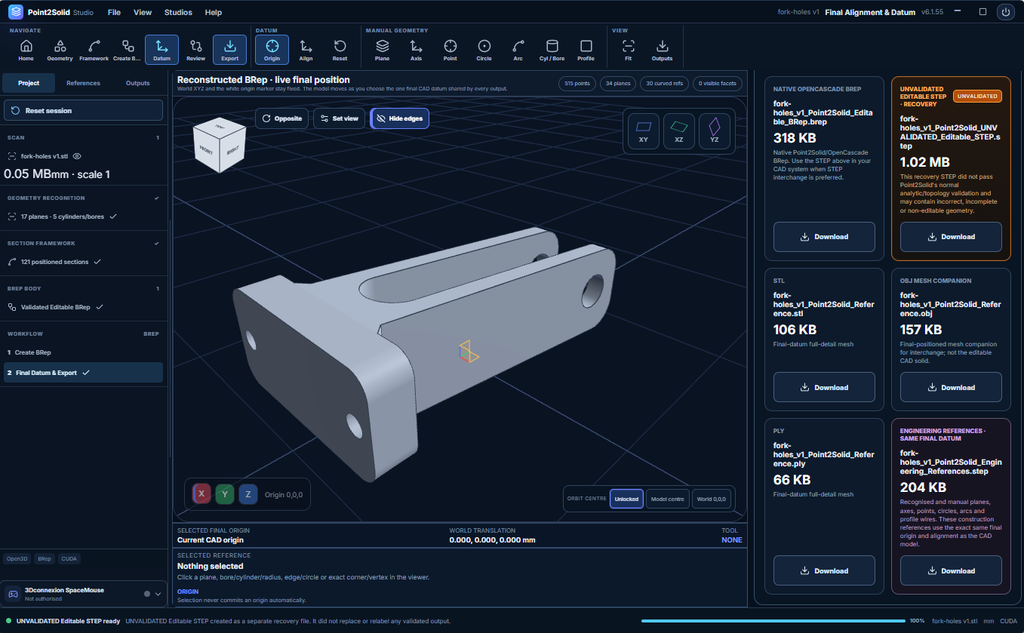Click the Reset datum icon
This screenshot has height=633, width=1024.
coord(340,50)
